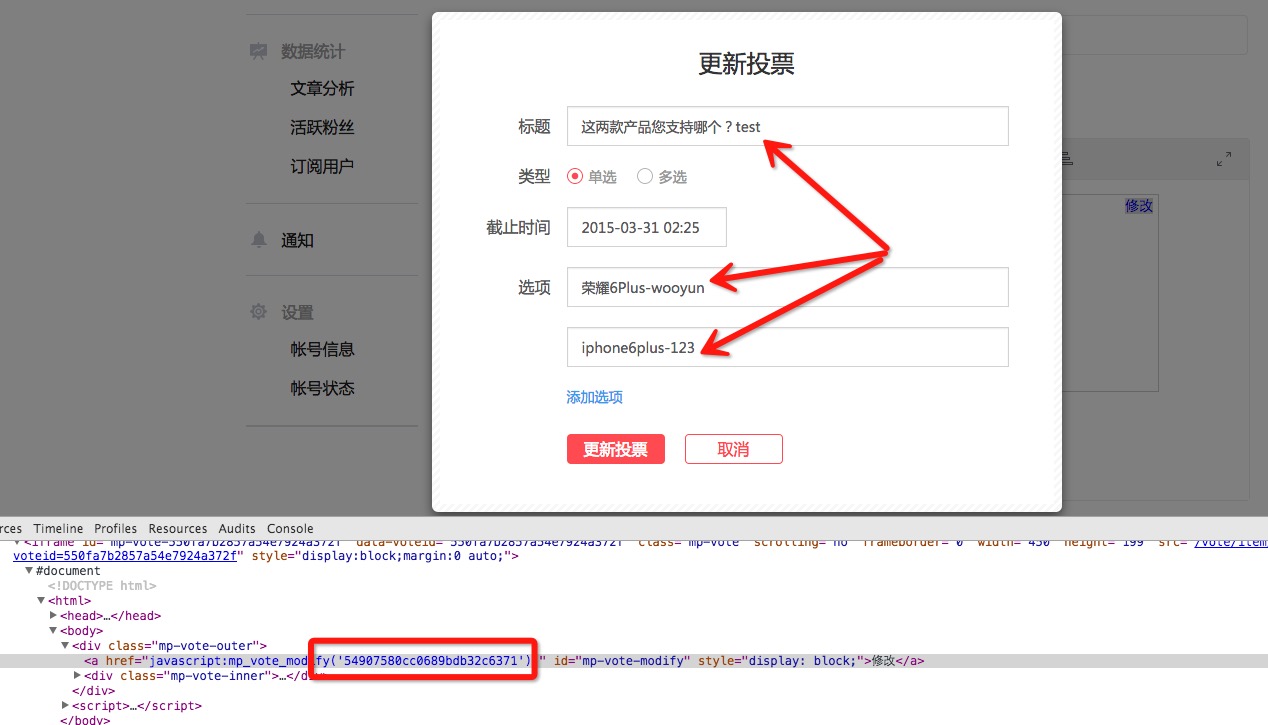Screen dimensions: 1268x725
Task: Click the 添加选项 link
Action: pyautogui.click(x=595, y=397)
